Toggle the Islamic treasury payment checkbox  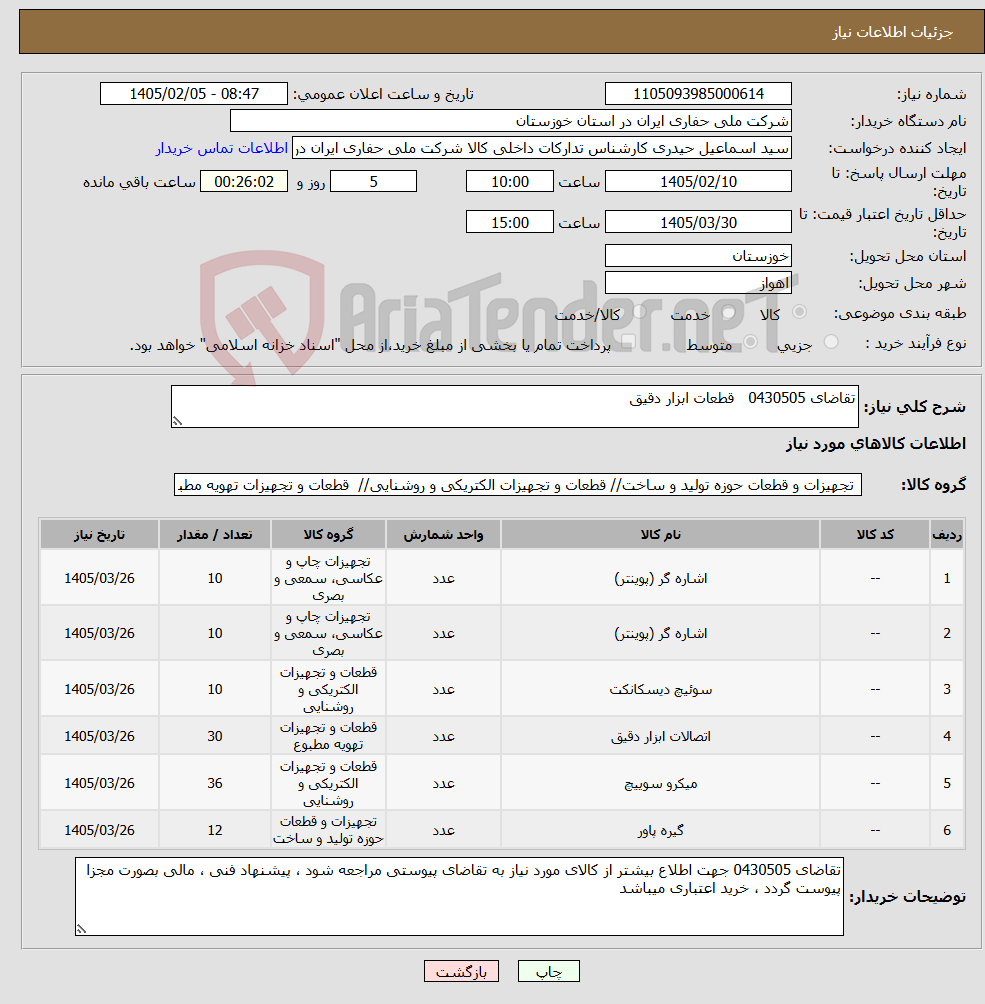click(627, 343)
